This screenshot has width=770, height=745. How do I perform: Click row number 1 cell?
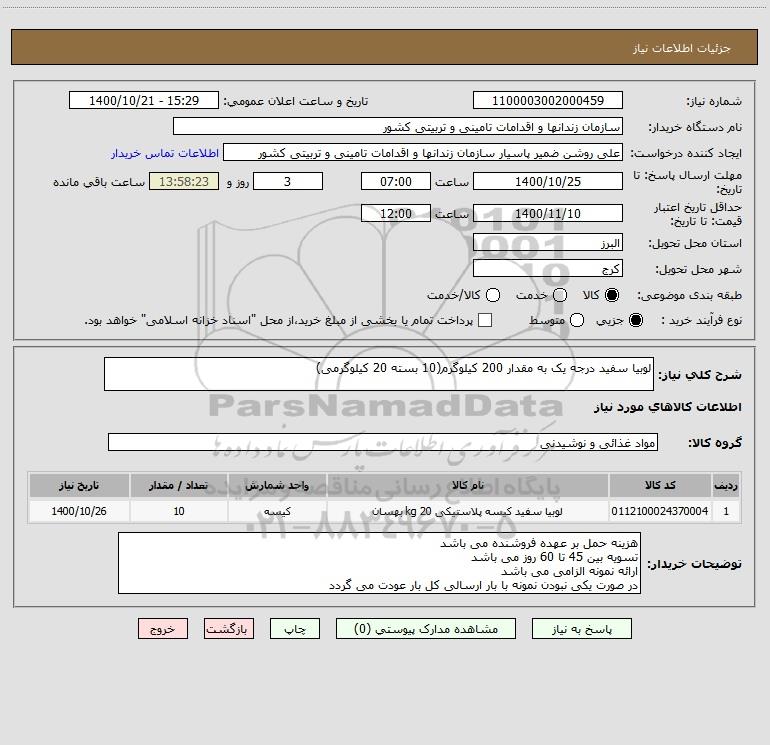(x=726, y=511)
